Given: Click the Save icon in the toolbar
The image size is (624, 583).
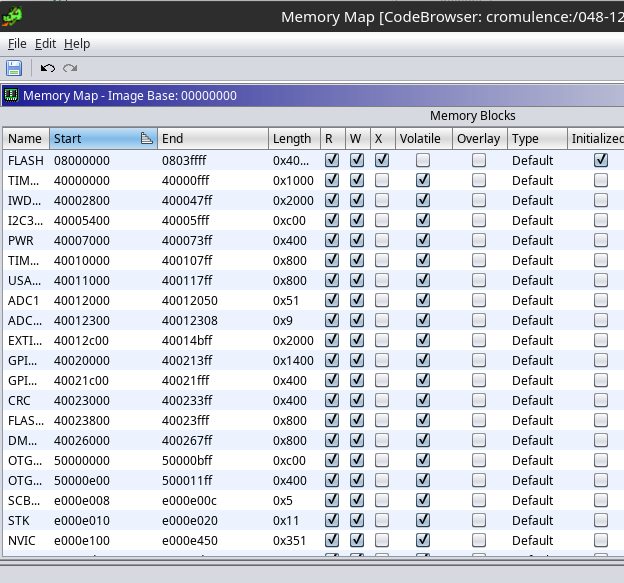Looking at the screenshot, I should [x=14, y=68].
